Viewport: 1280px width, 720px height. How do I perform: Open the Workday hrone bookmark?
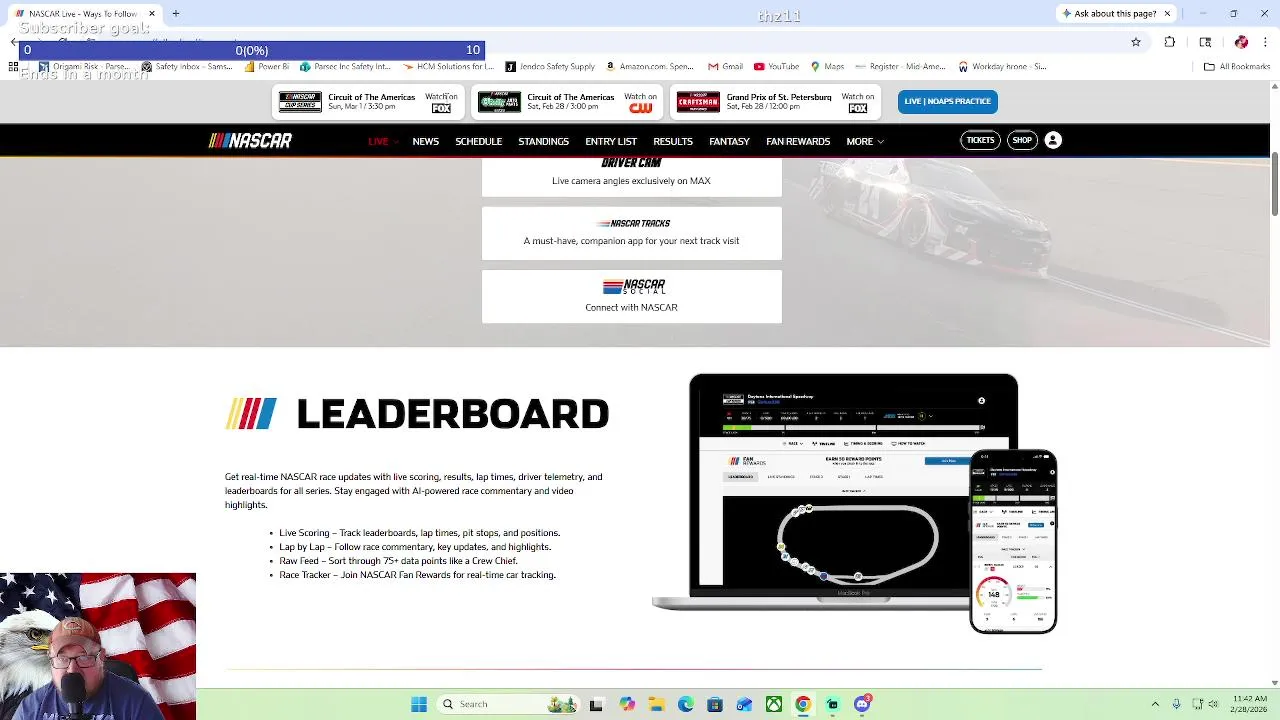(x=1003, y=67)
